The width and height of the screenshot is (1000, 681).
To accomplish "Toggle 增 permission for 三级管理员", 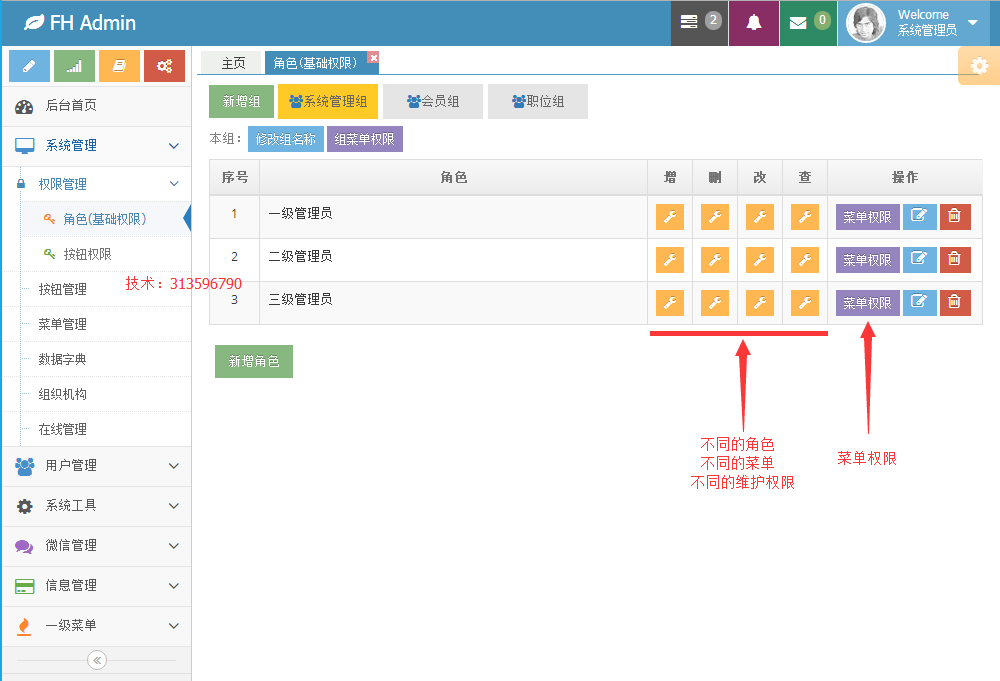I will [x=670, y=303].
